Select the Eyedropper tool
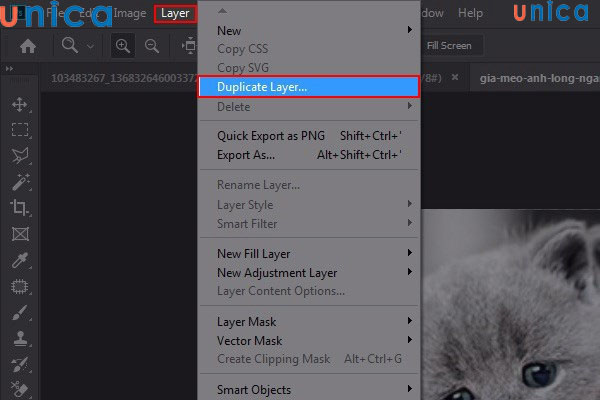Screen dimensions: 600x400 coord(20,260)
